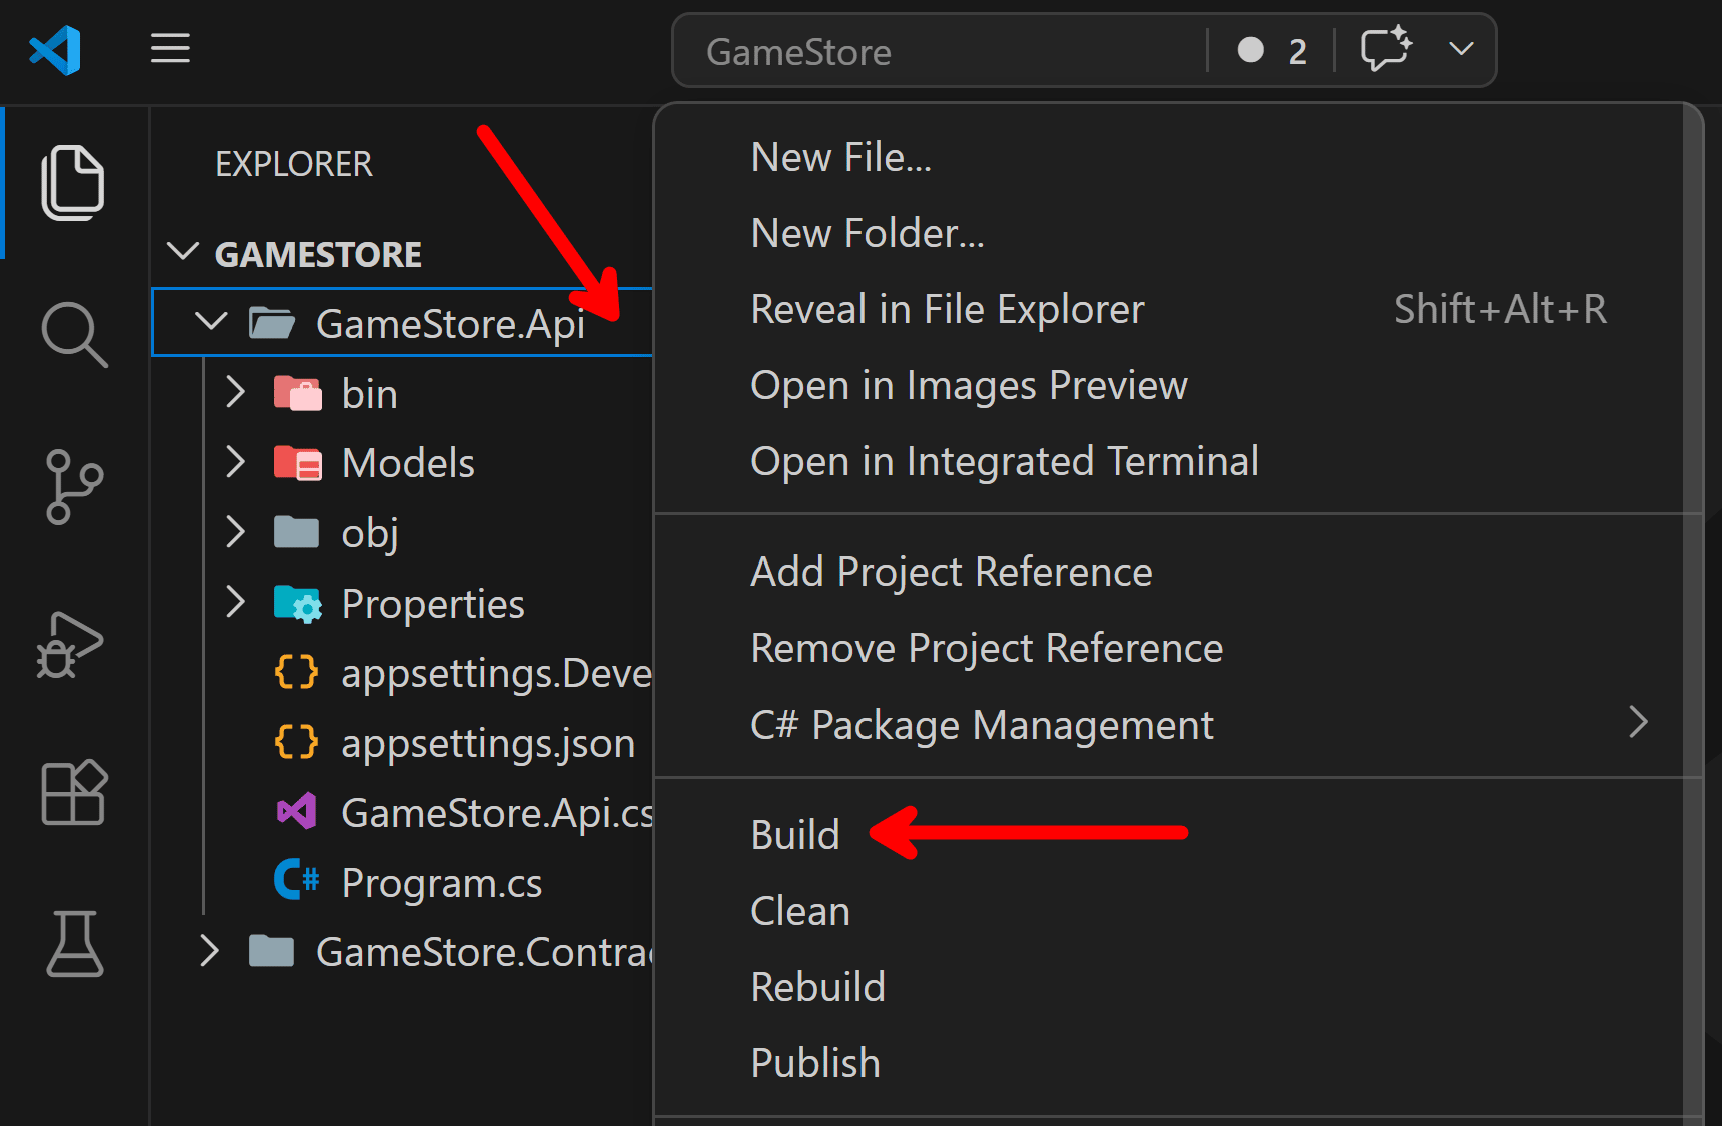Choose New Folder... from context menu
This screenshot has width=1722, height=1126.
pyautogui.click(x=867, y=233)
